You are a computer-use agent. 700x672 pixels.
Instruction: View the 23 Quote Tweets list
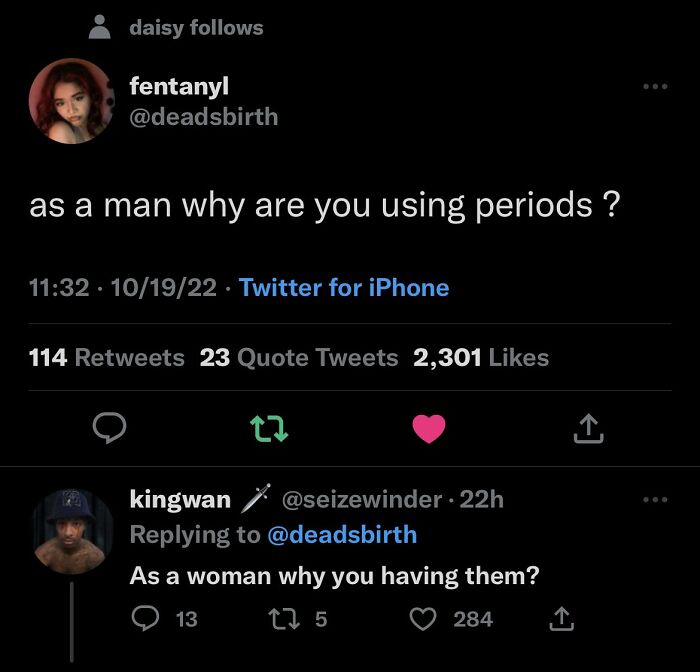pos(299,357)
